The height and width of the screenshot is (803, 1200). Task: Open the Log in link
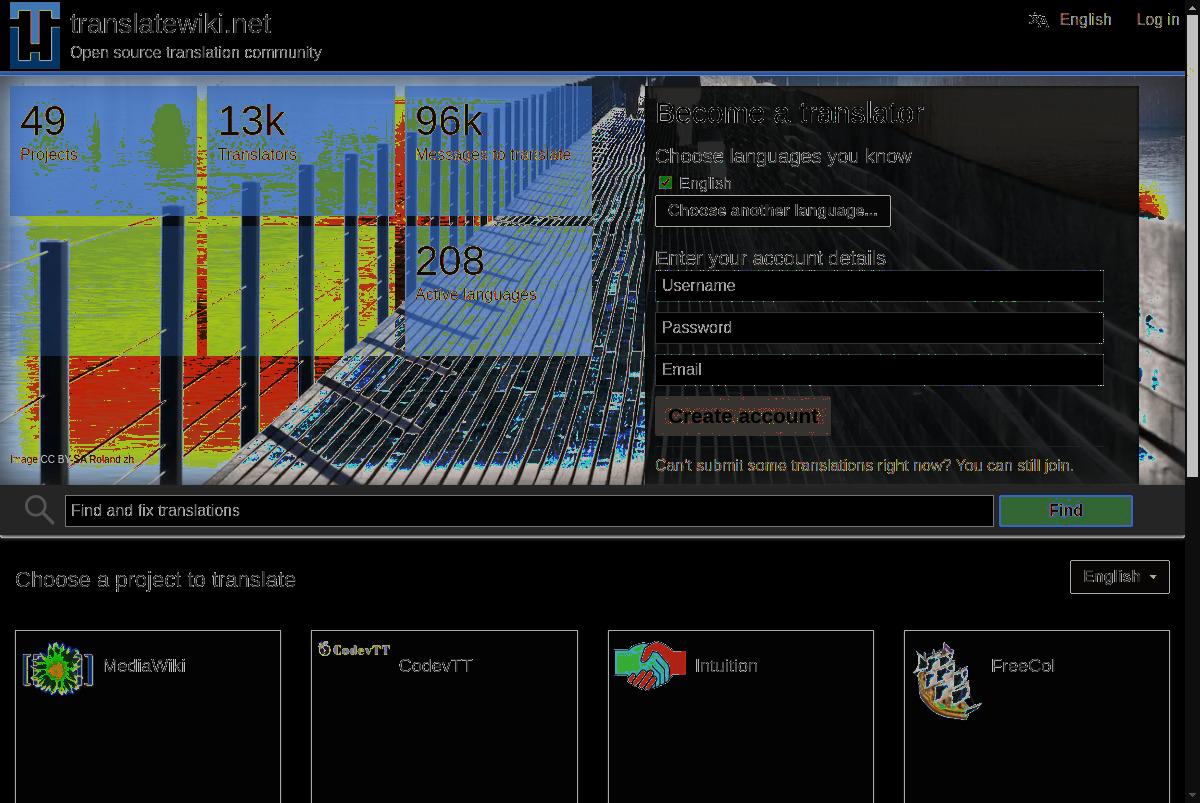coord(1157,19)
